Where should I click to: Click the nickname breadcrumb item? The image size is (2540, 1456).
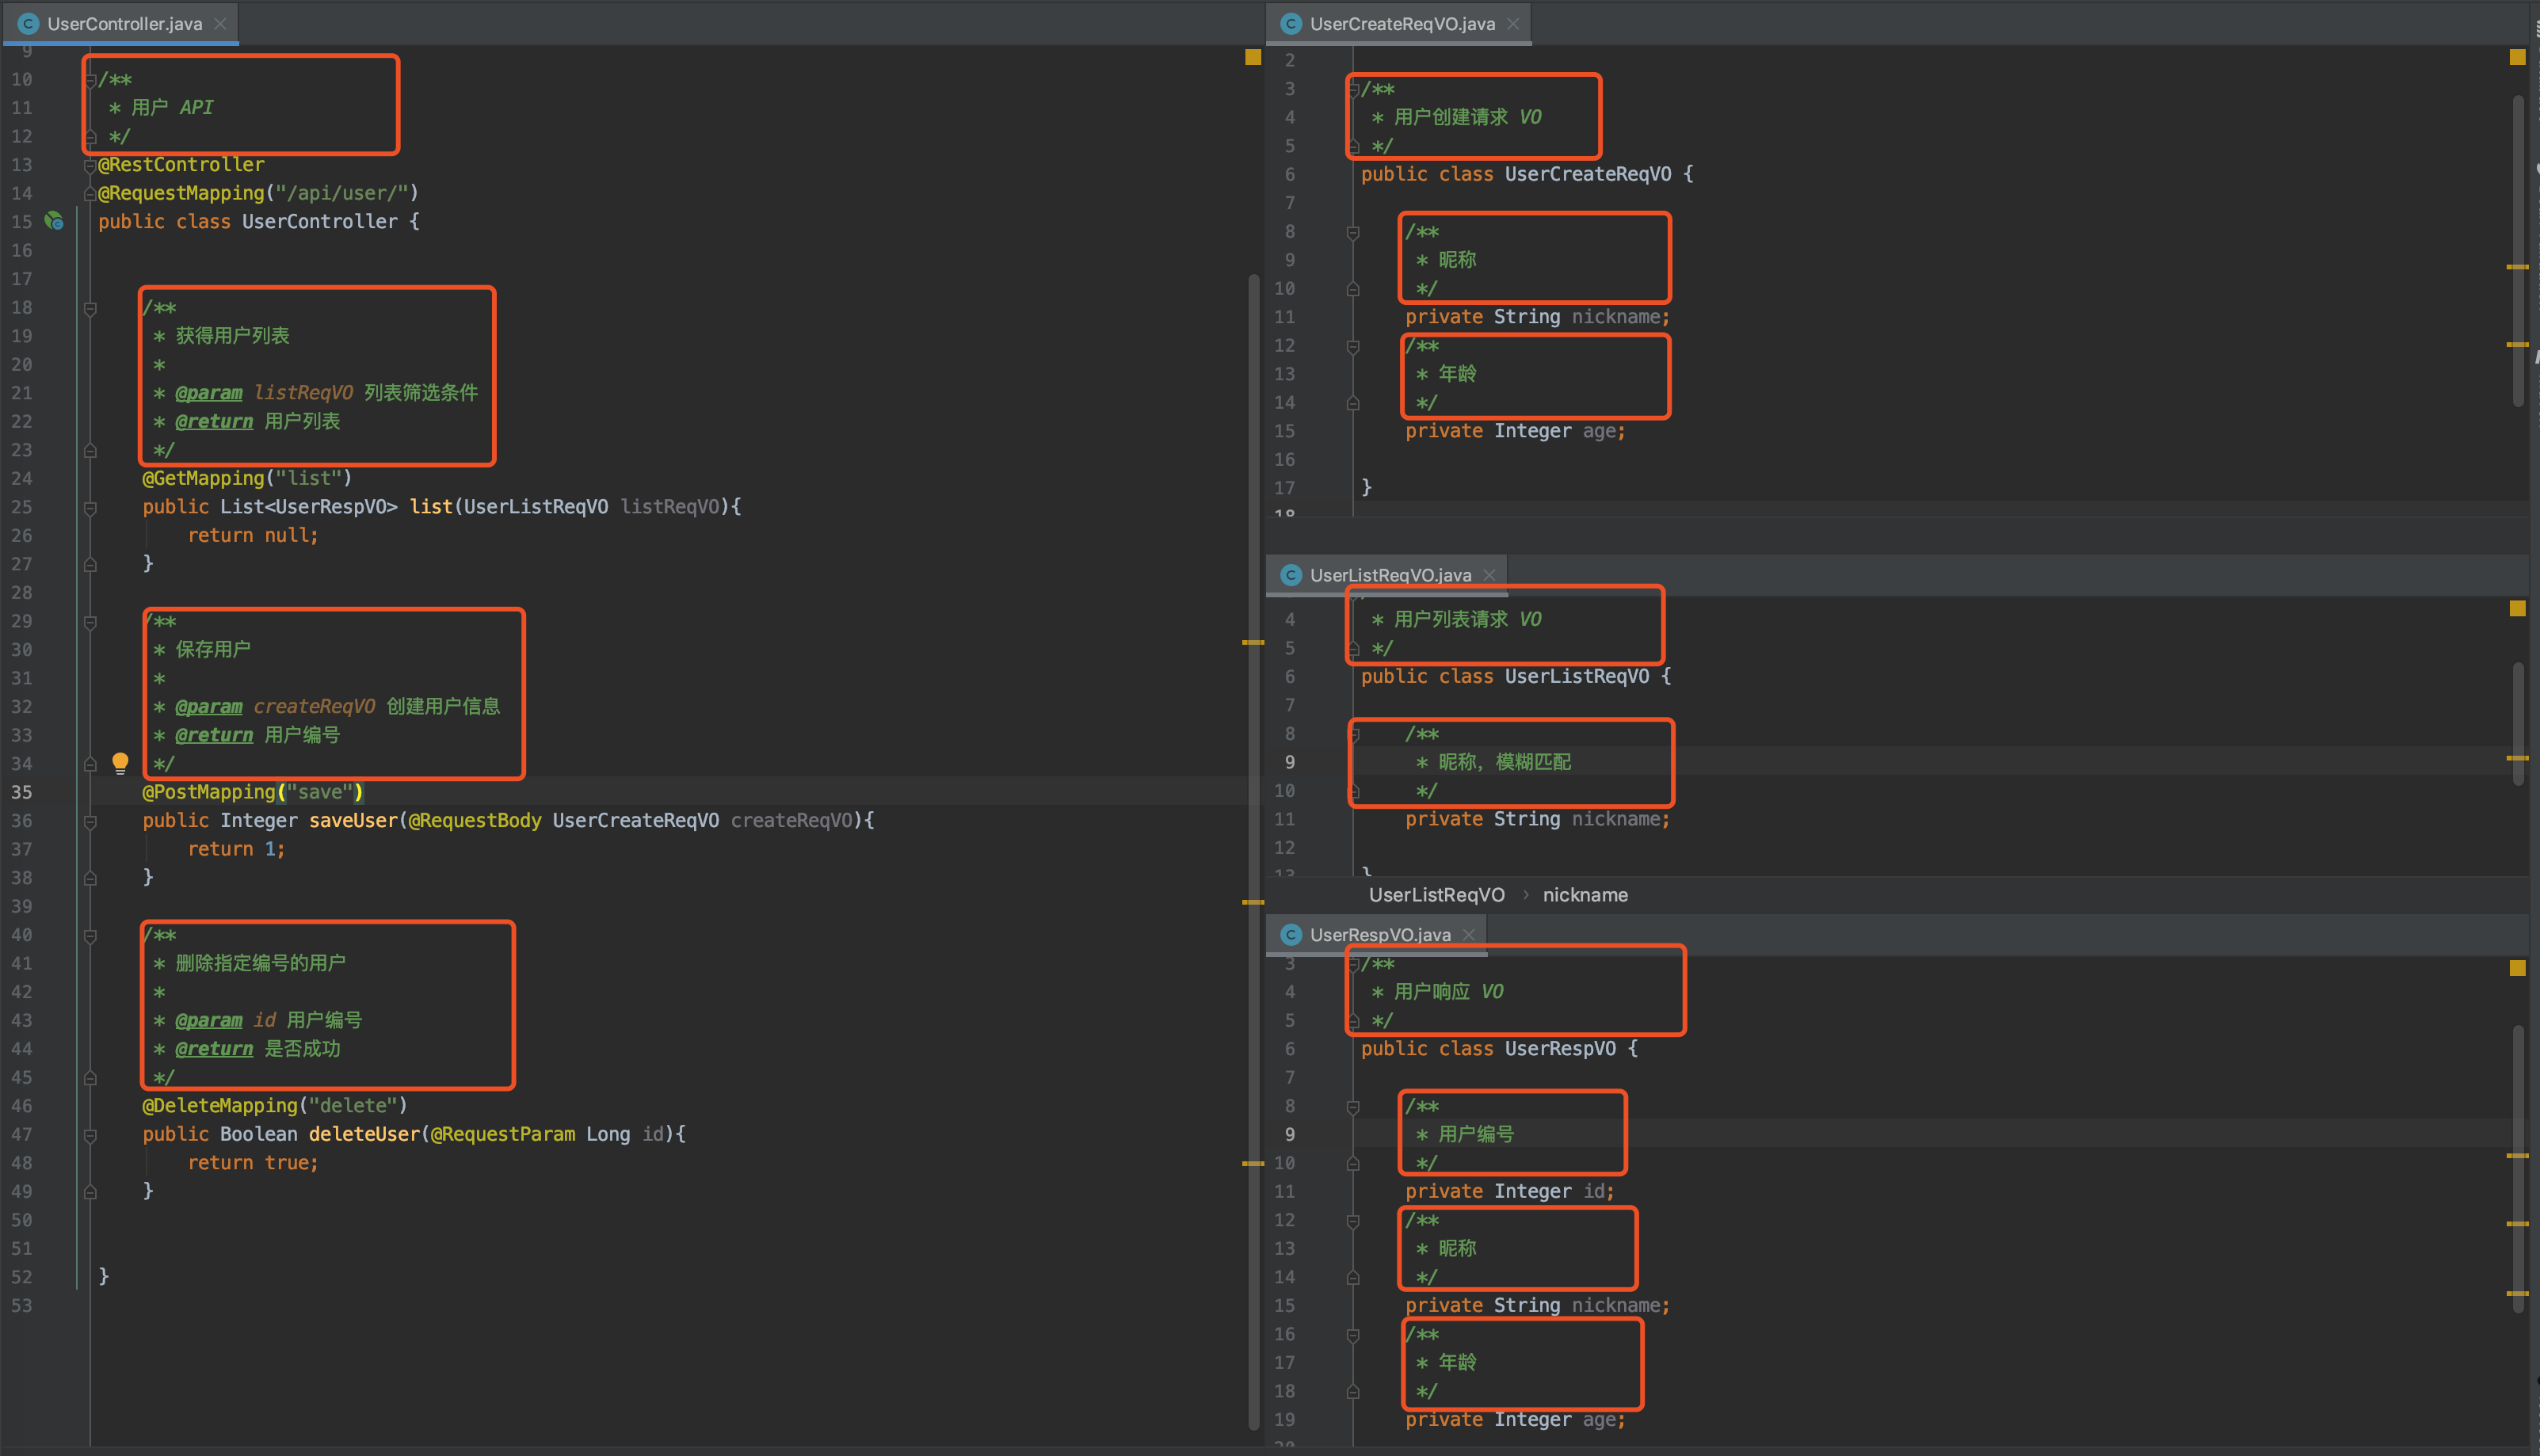tap(1584, 895)
